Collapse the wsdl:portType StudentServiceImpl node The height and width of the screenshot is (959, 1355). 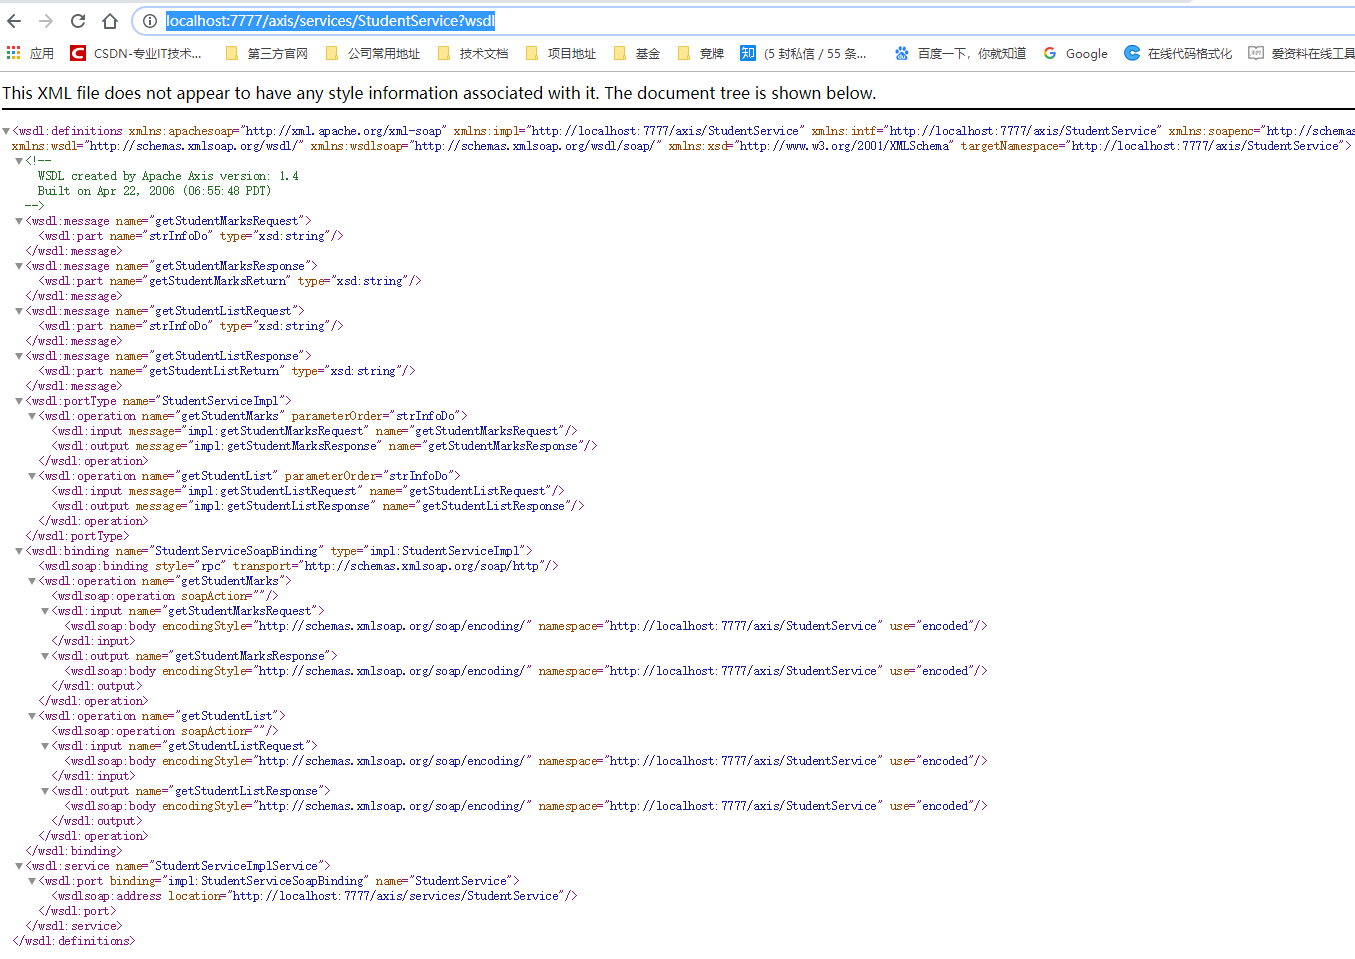coord(19,401)
